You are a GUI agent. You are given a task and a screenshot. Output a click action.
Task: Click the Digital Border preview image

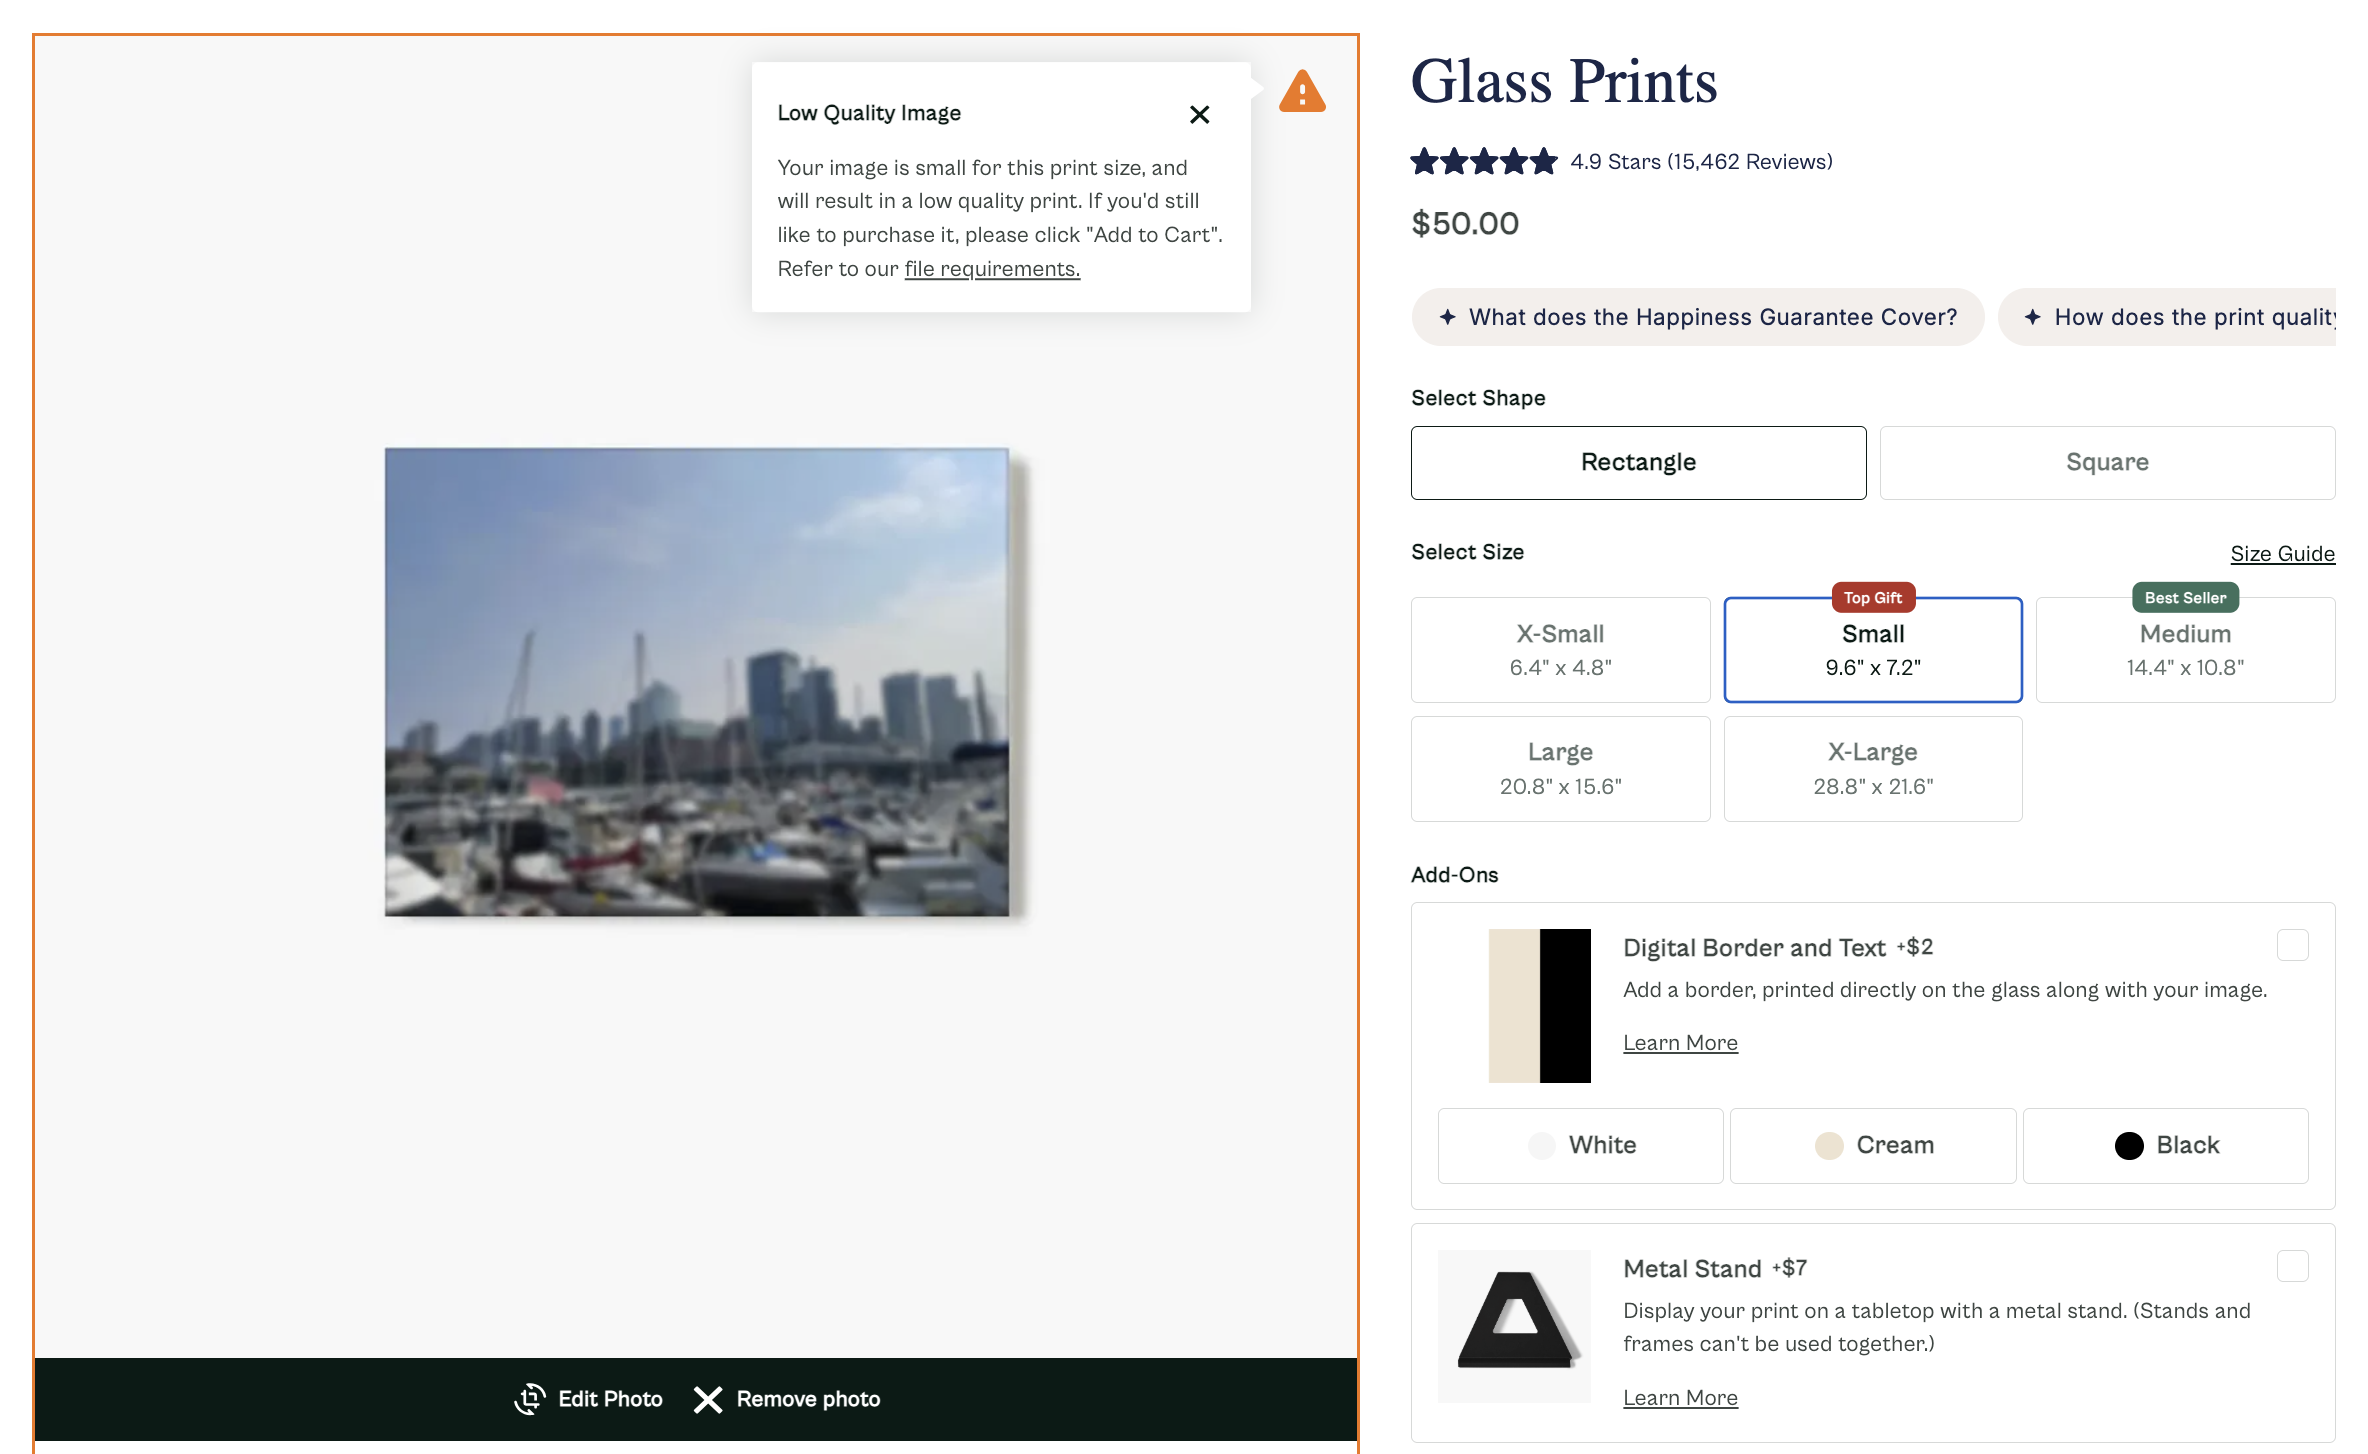pyautogui.click(x=1539, y=1005)
